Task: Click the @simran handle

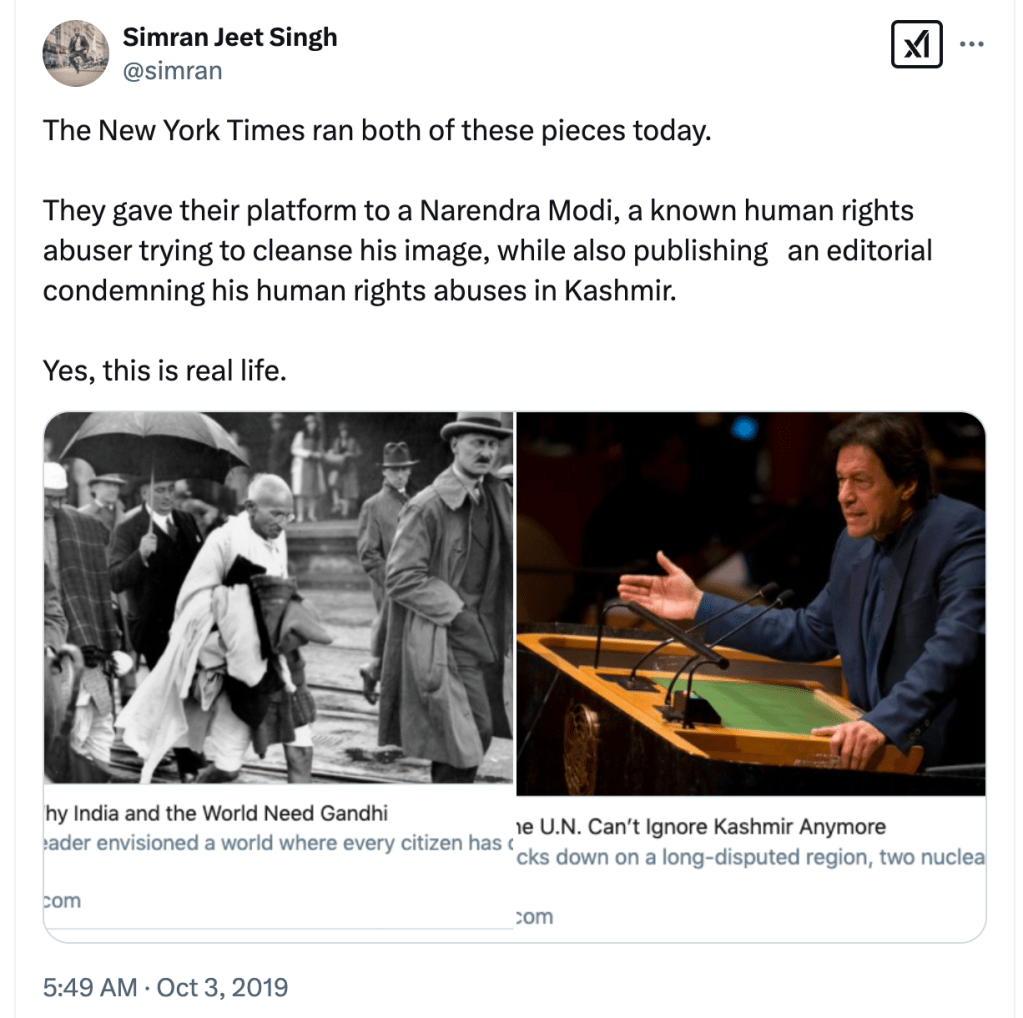Action: 172,70
